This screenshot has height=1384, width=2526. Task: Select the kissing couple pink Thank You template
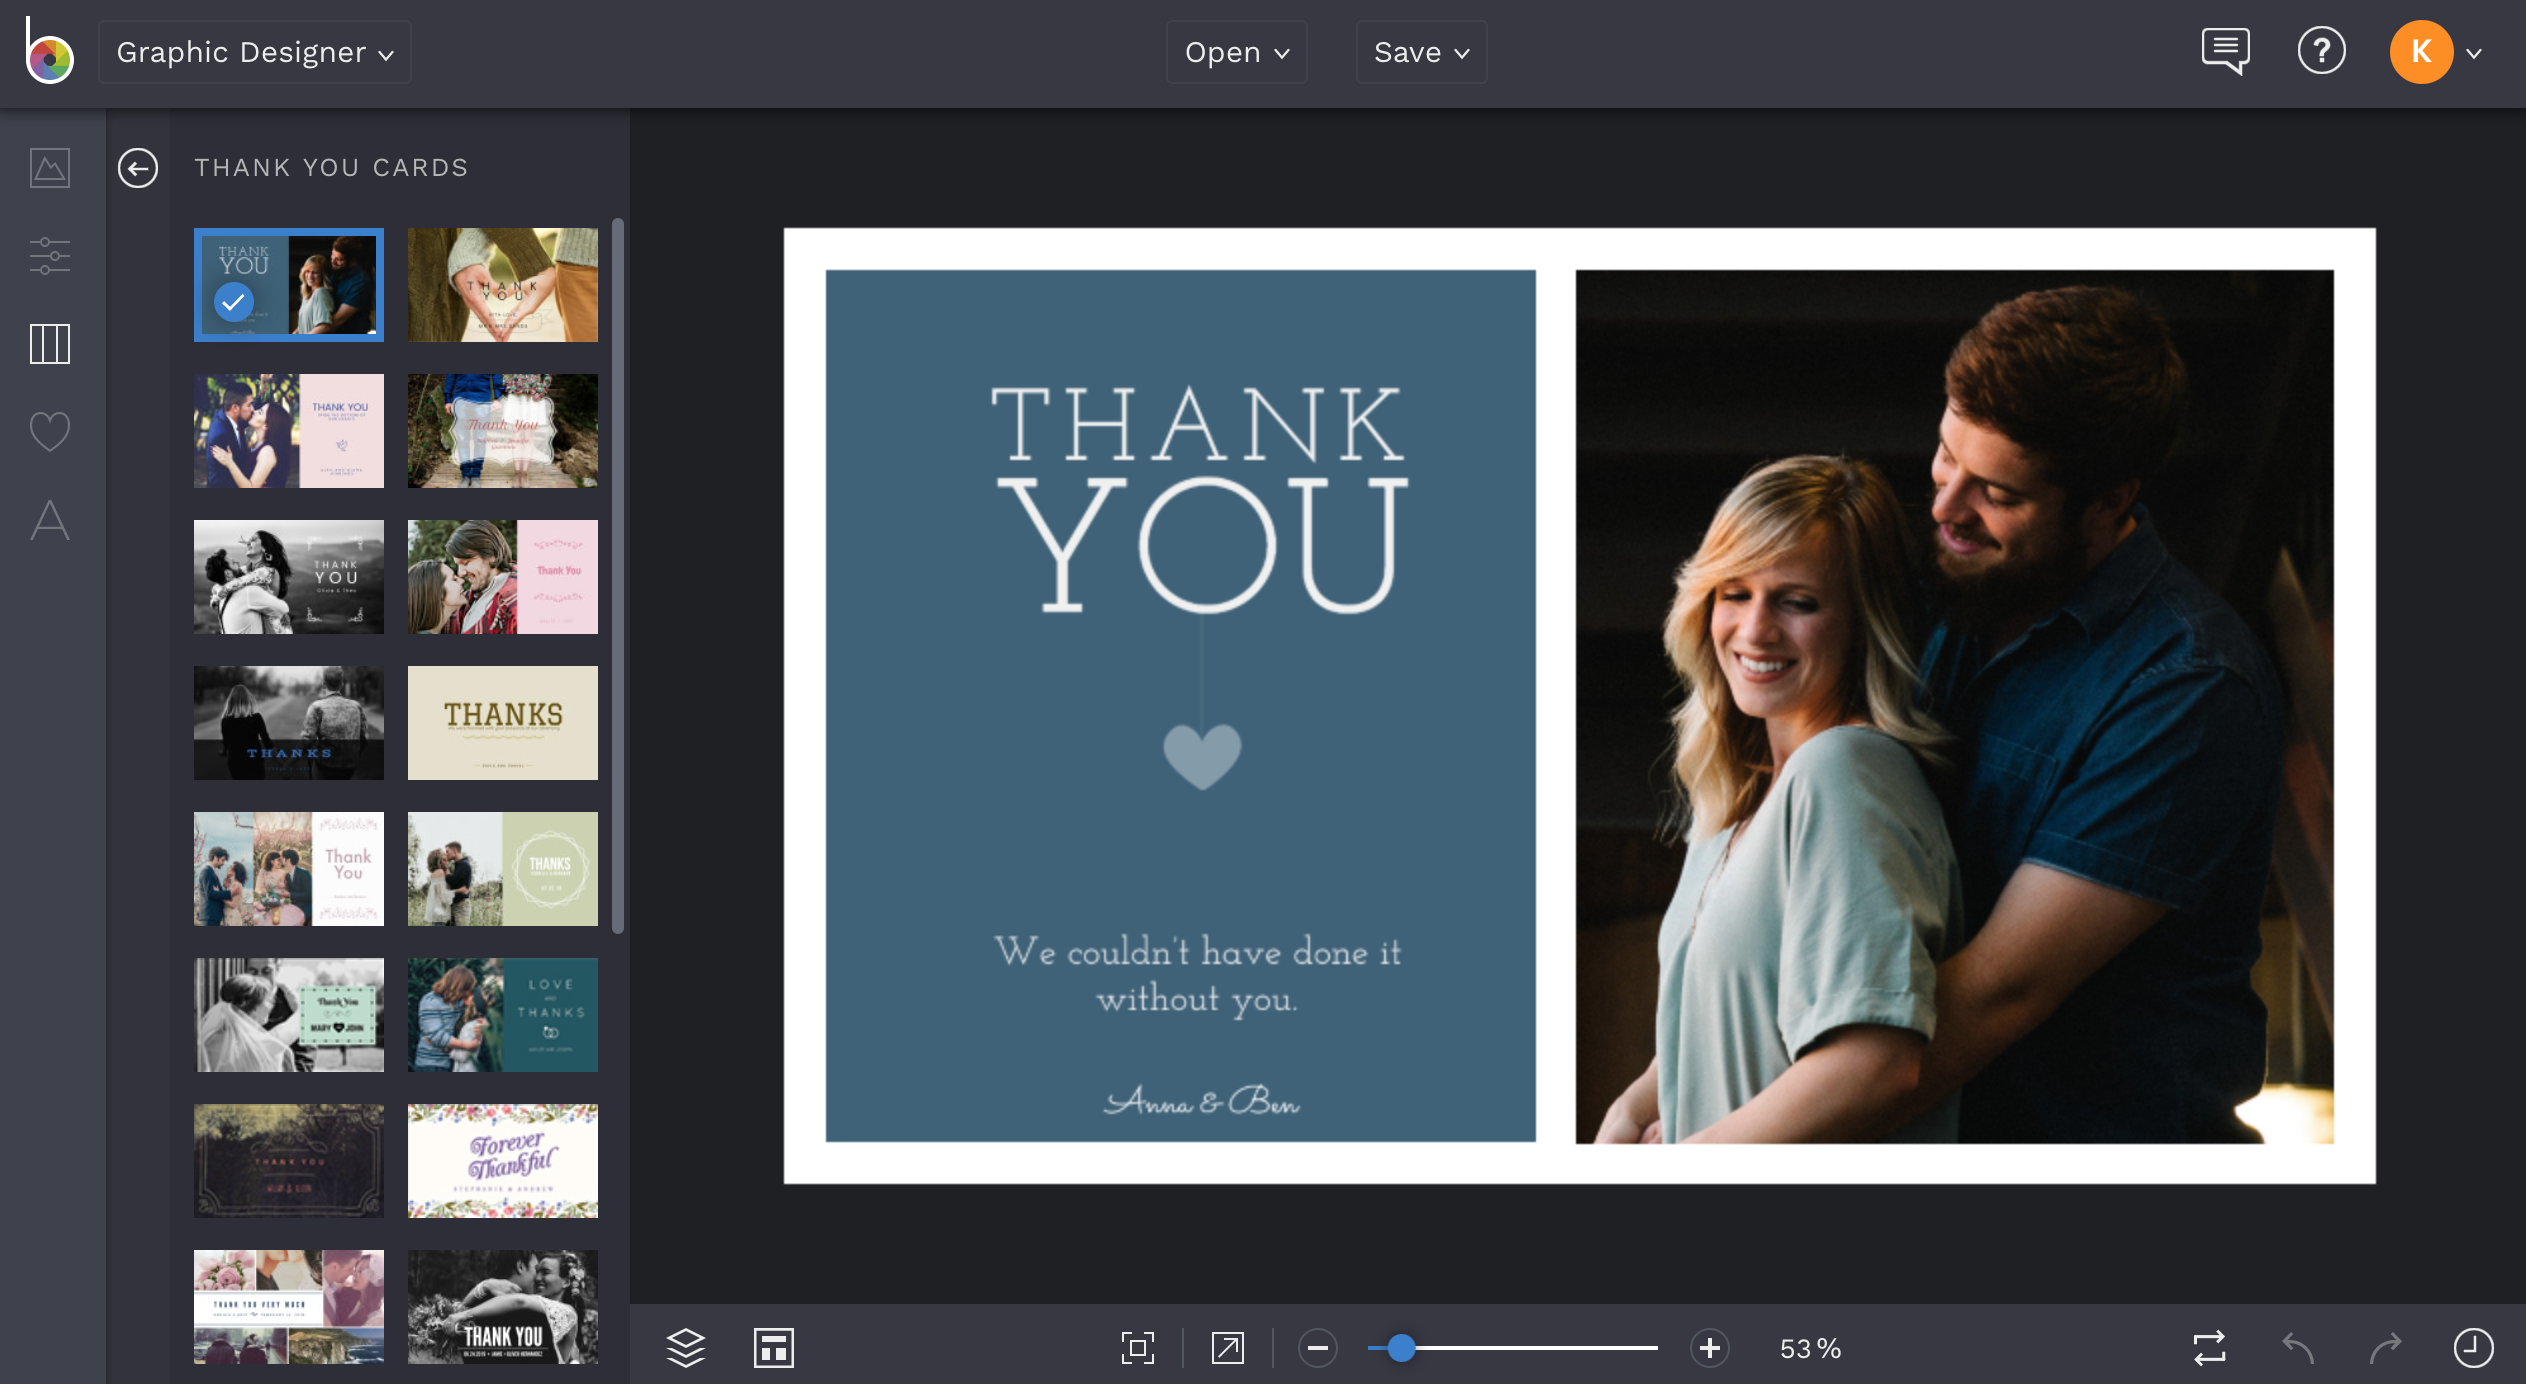(x=289, y=431)
